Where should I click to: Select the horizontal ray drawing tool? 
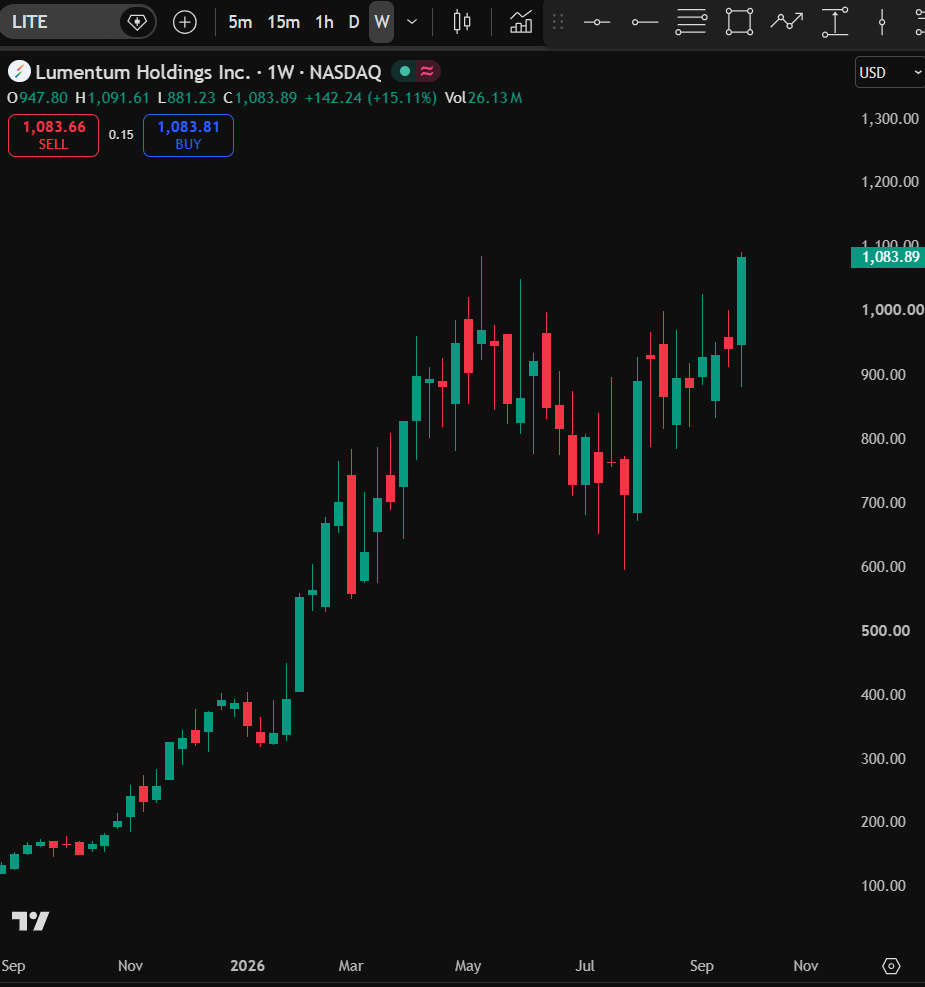[x=644, y=23]
